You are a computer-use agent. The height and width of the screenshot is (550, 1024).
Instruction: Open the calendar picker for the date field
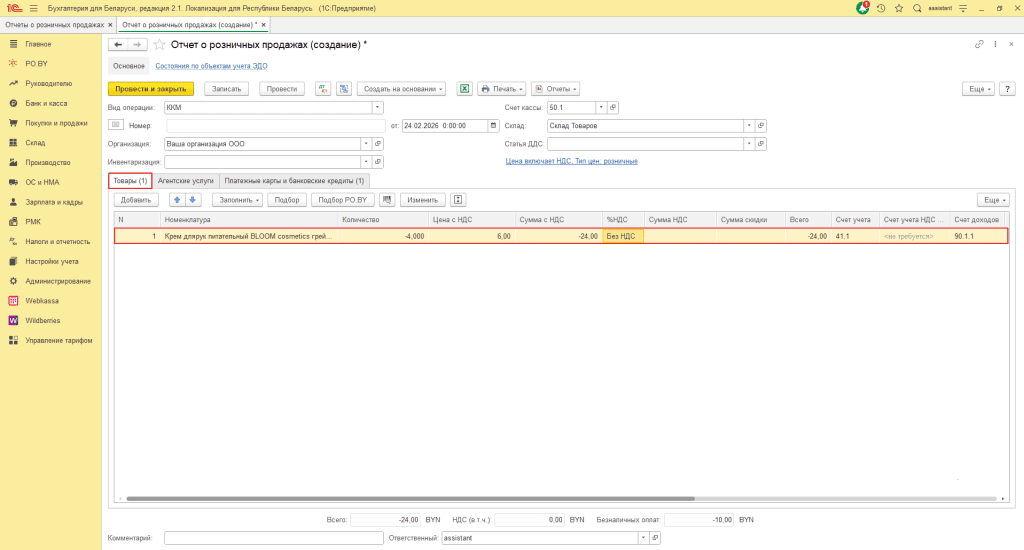[493, 126]
